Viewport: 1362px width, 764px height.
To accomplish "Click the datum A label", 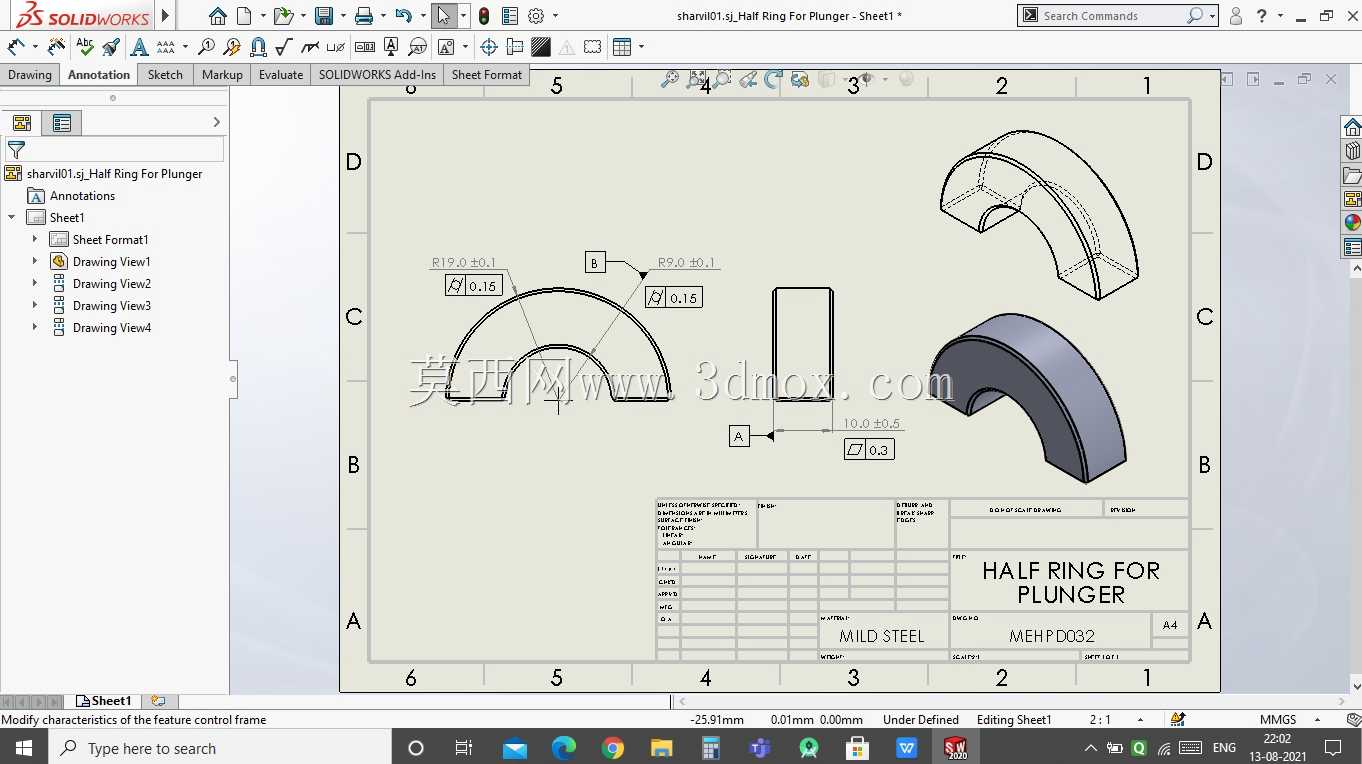I will click(739, 436).
